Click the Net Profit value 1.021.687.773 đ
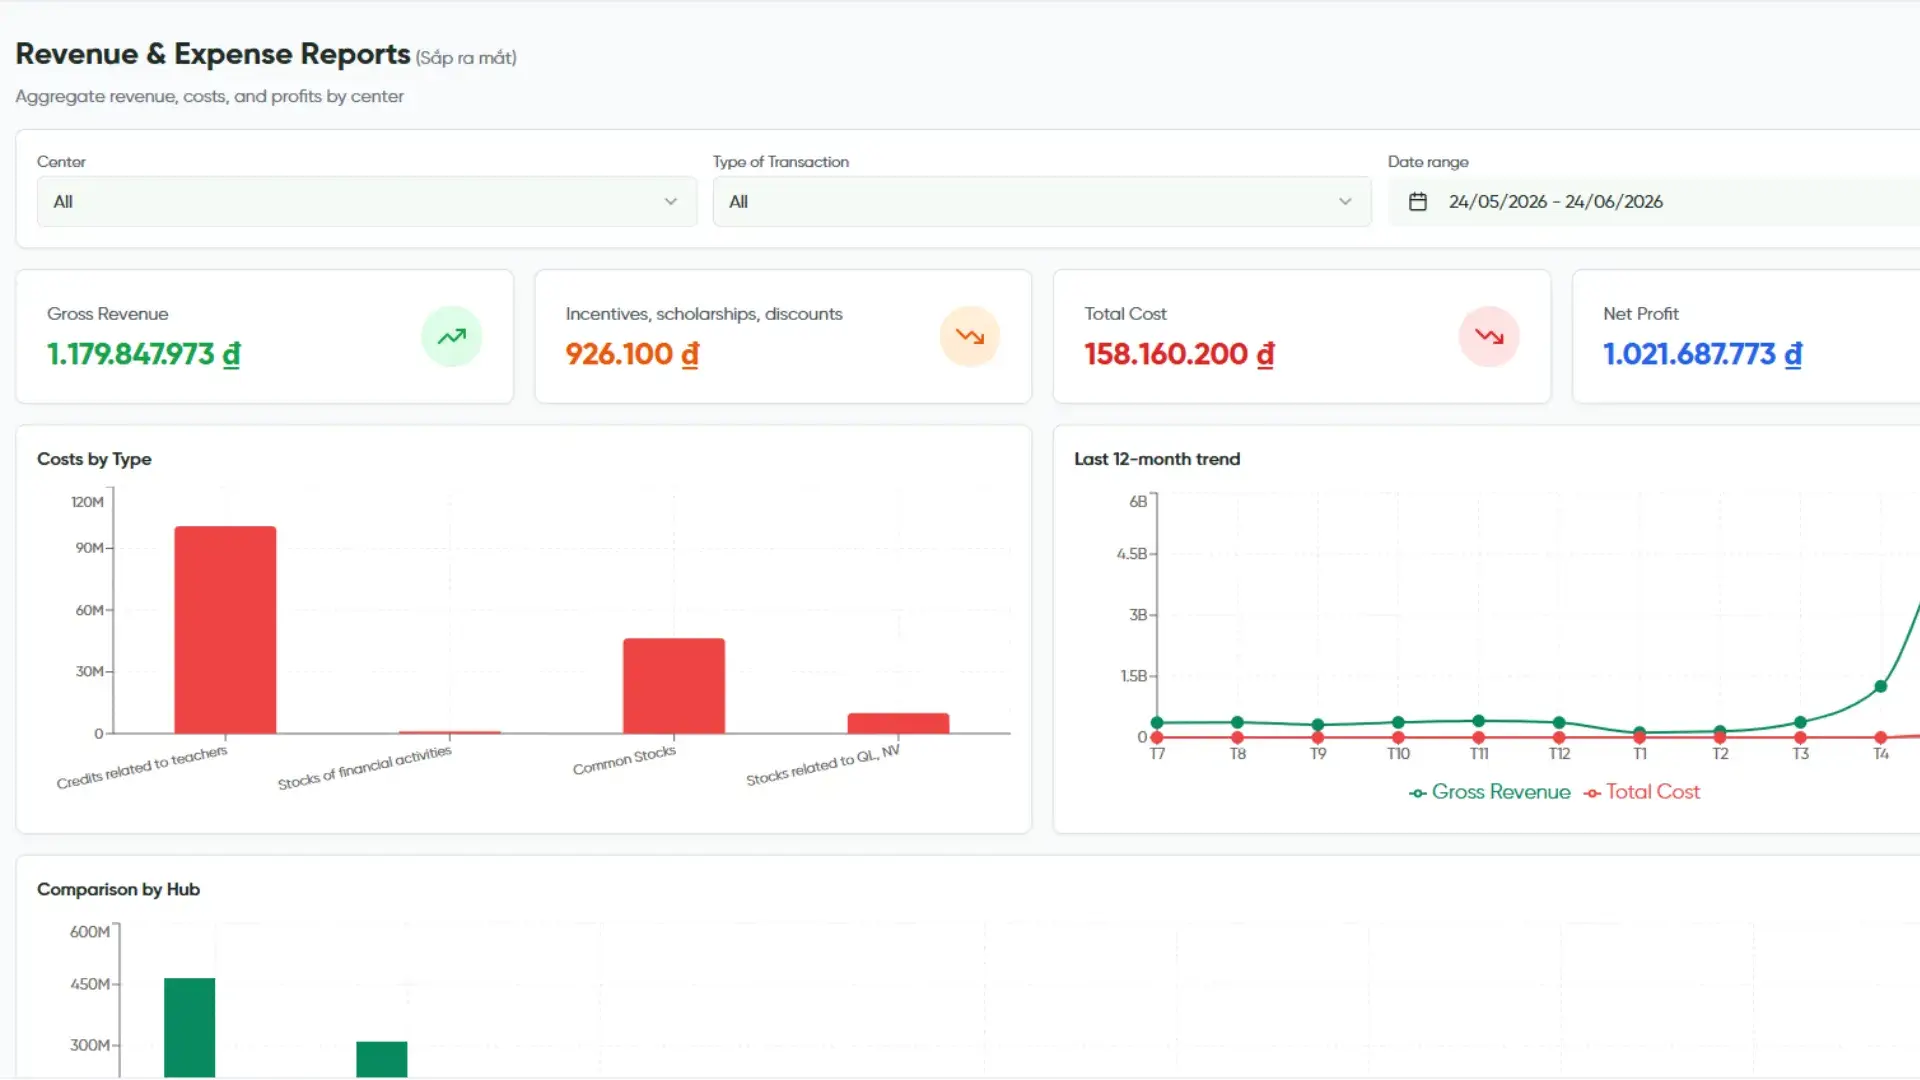The height and width of the screenshot is (1080, 1920). (1702, 354)
